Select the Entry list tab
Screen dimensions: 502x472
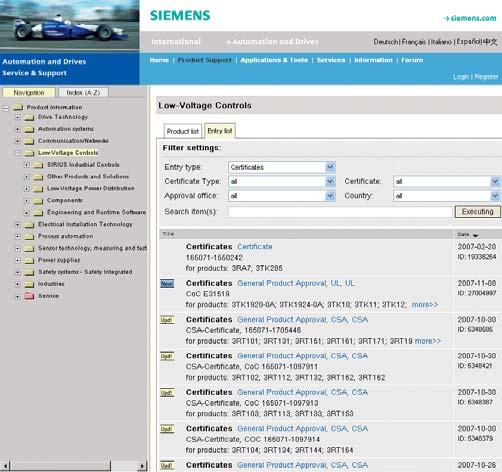tap(220, 131)
